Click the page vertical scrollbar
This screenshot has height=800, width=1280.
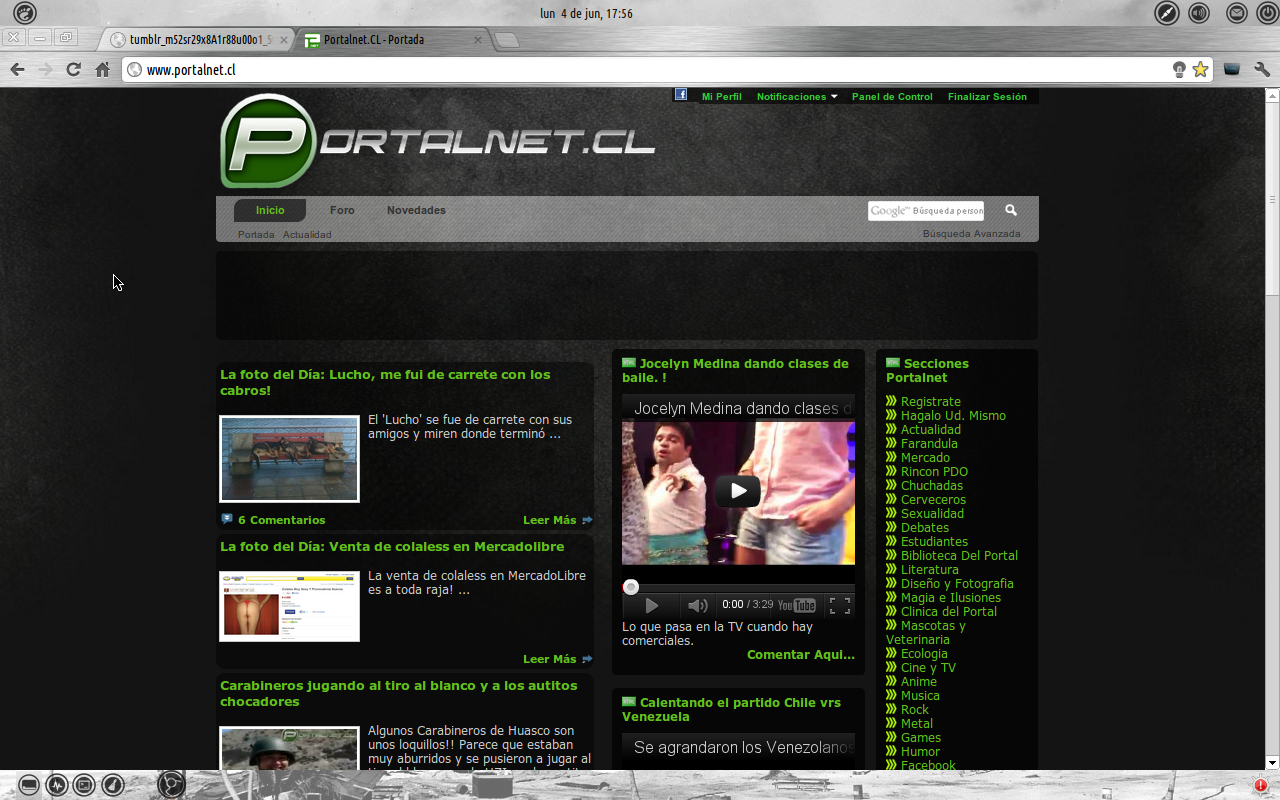click(1272, 428)
